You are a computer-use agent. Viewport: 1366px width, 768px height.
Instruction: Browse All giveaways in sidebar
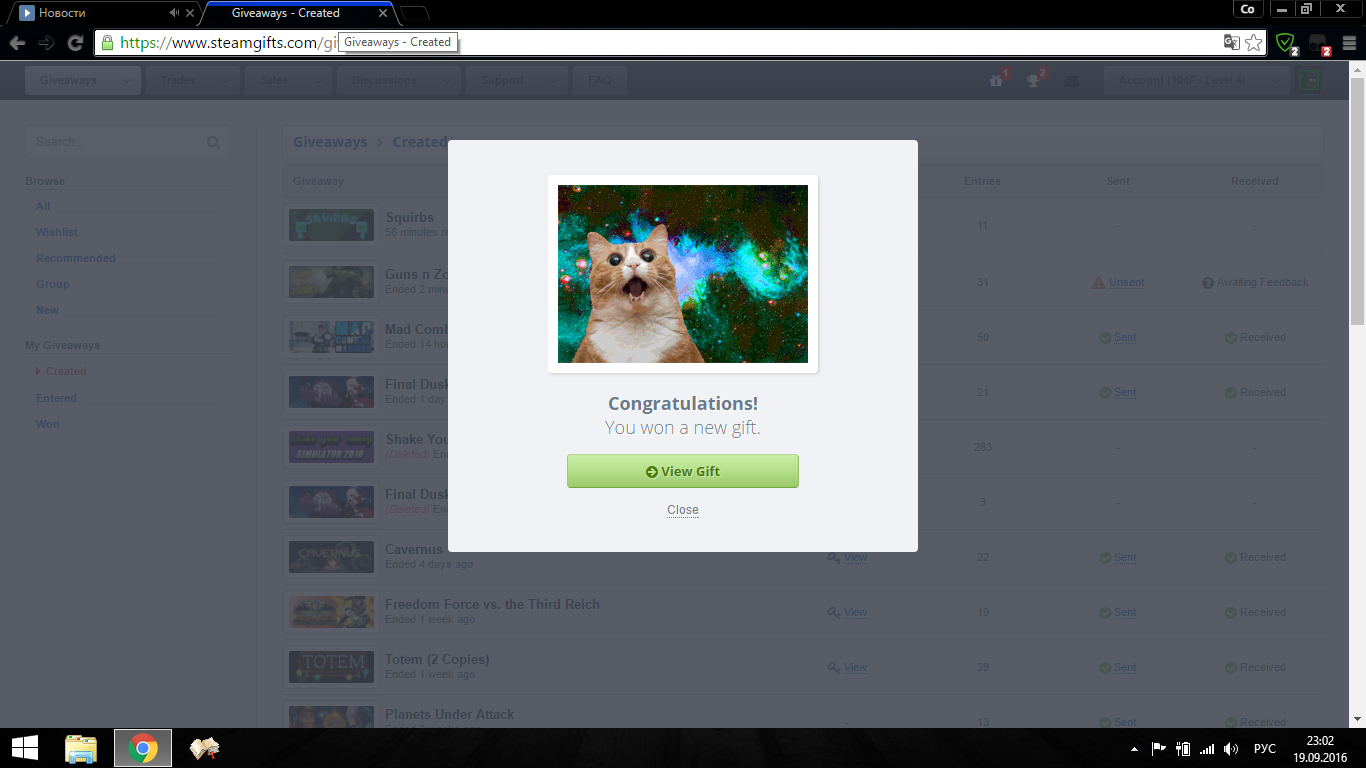pyautogui.click(x=43, y=206)
